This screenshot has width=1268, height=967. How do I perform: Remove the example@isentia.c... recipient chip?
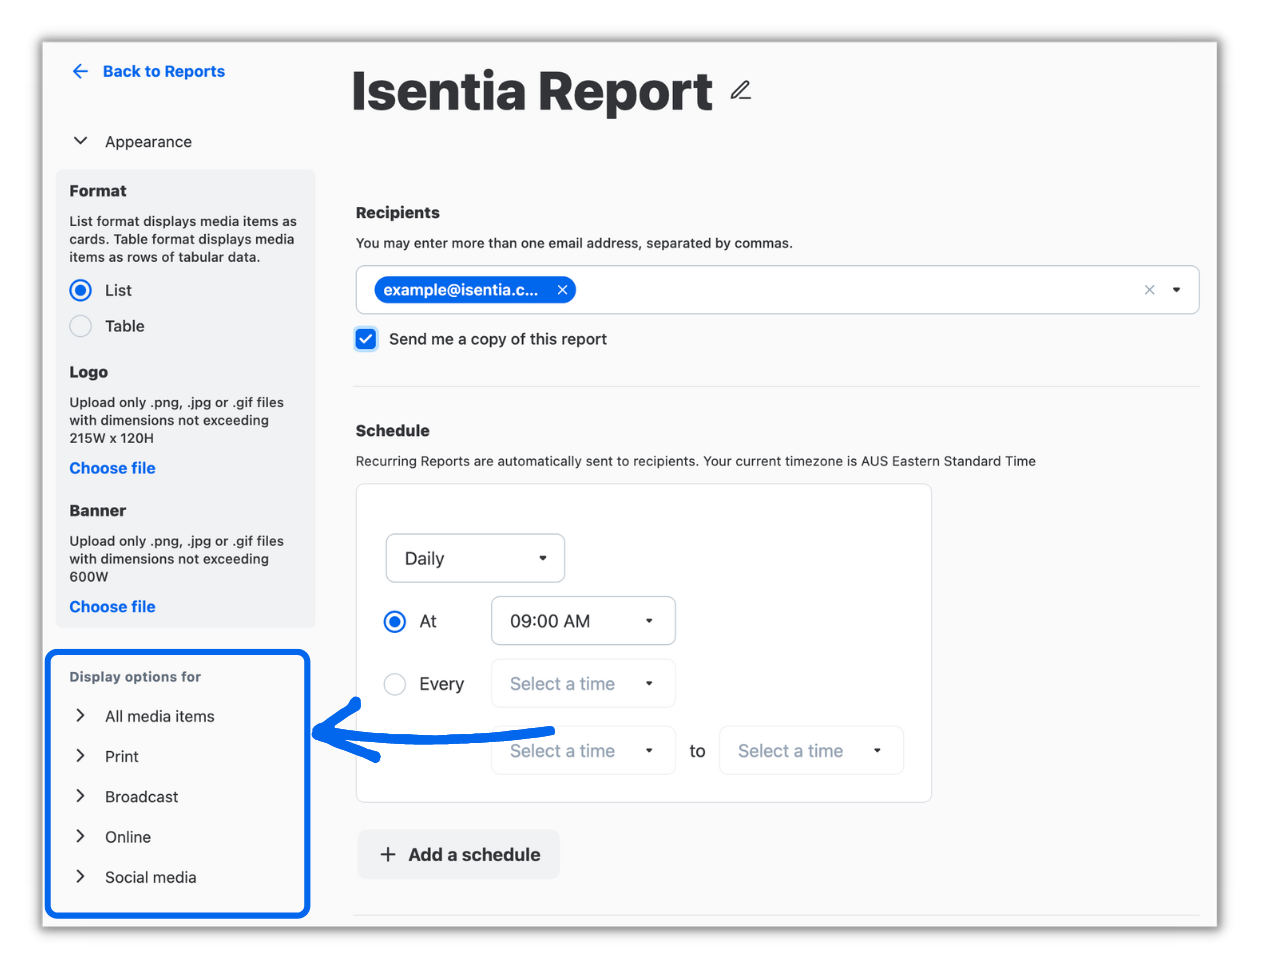[562, 290]
